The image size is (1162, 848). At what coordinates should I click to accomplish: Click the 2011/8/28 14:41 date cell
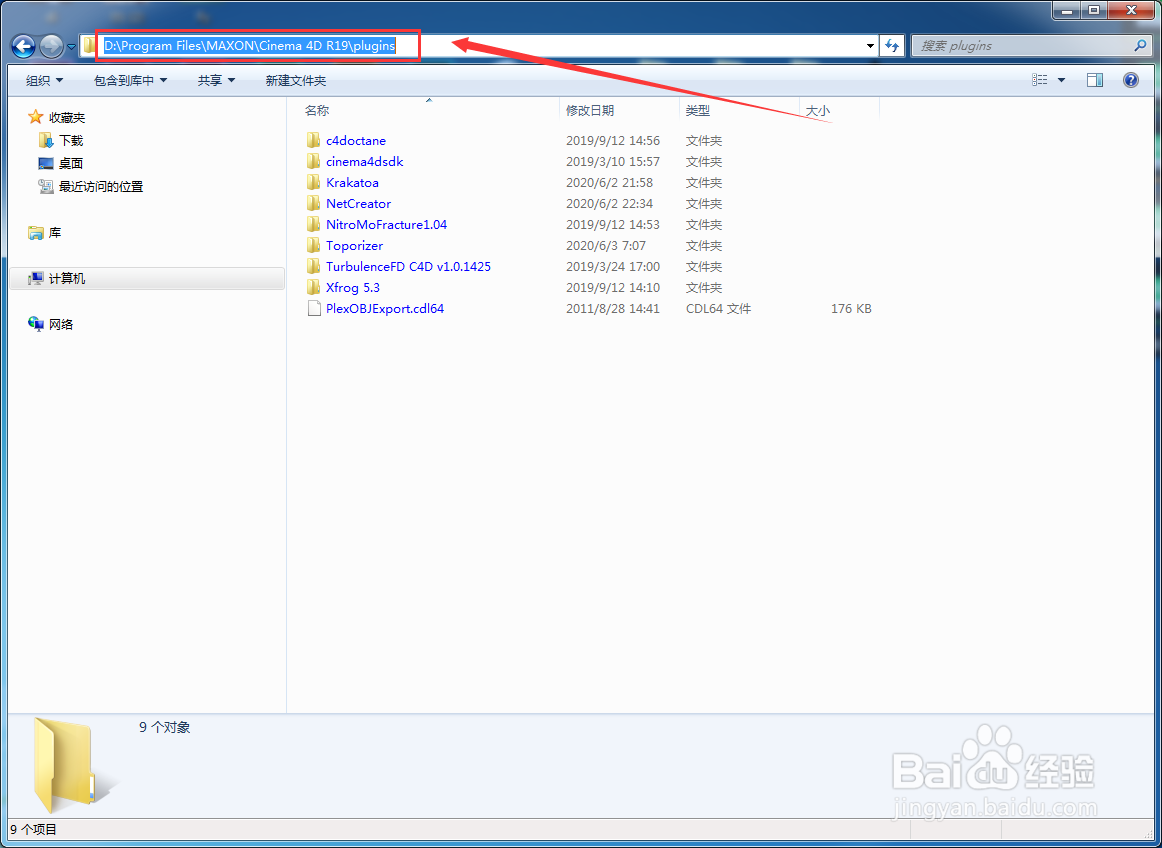point(613,308)
